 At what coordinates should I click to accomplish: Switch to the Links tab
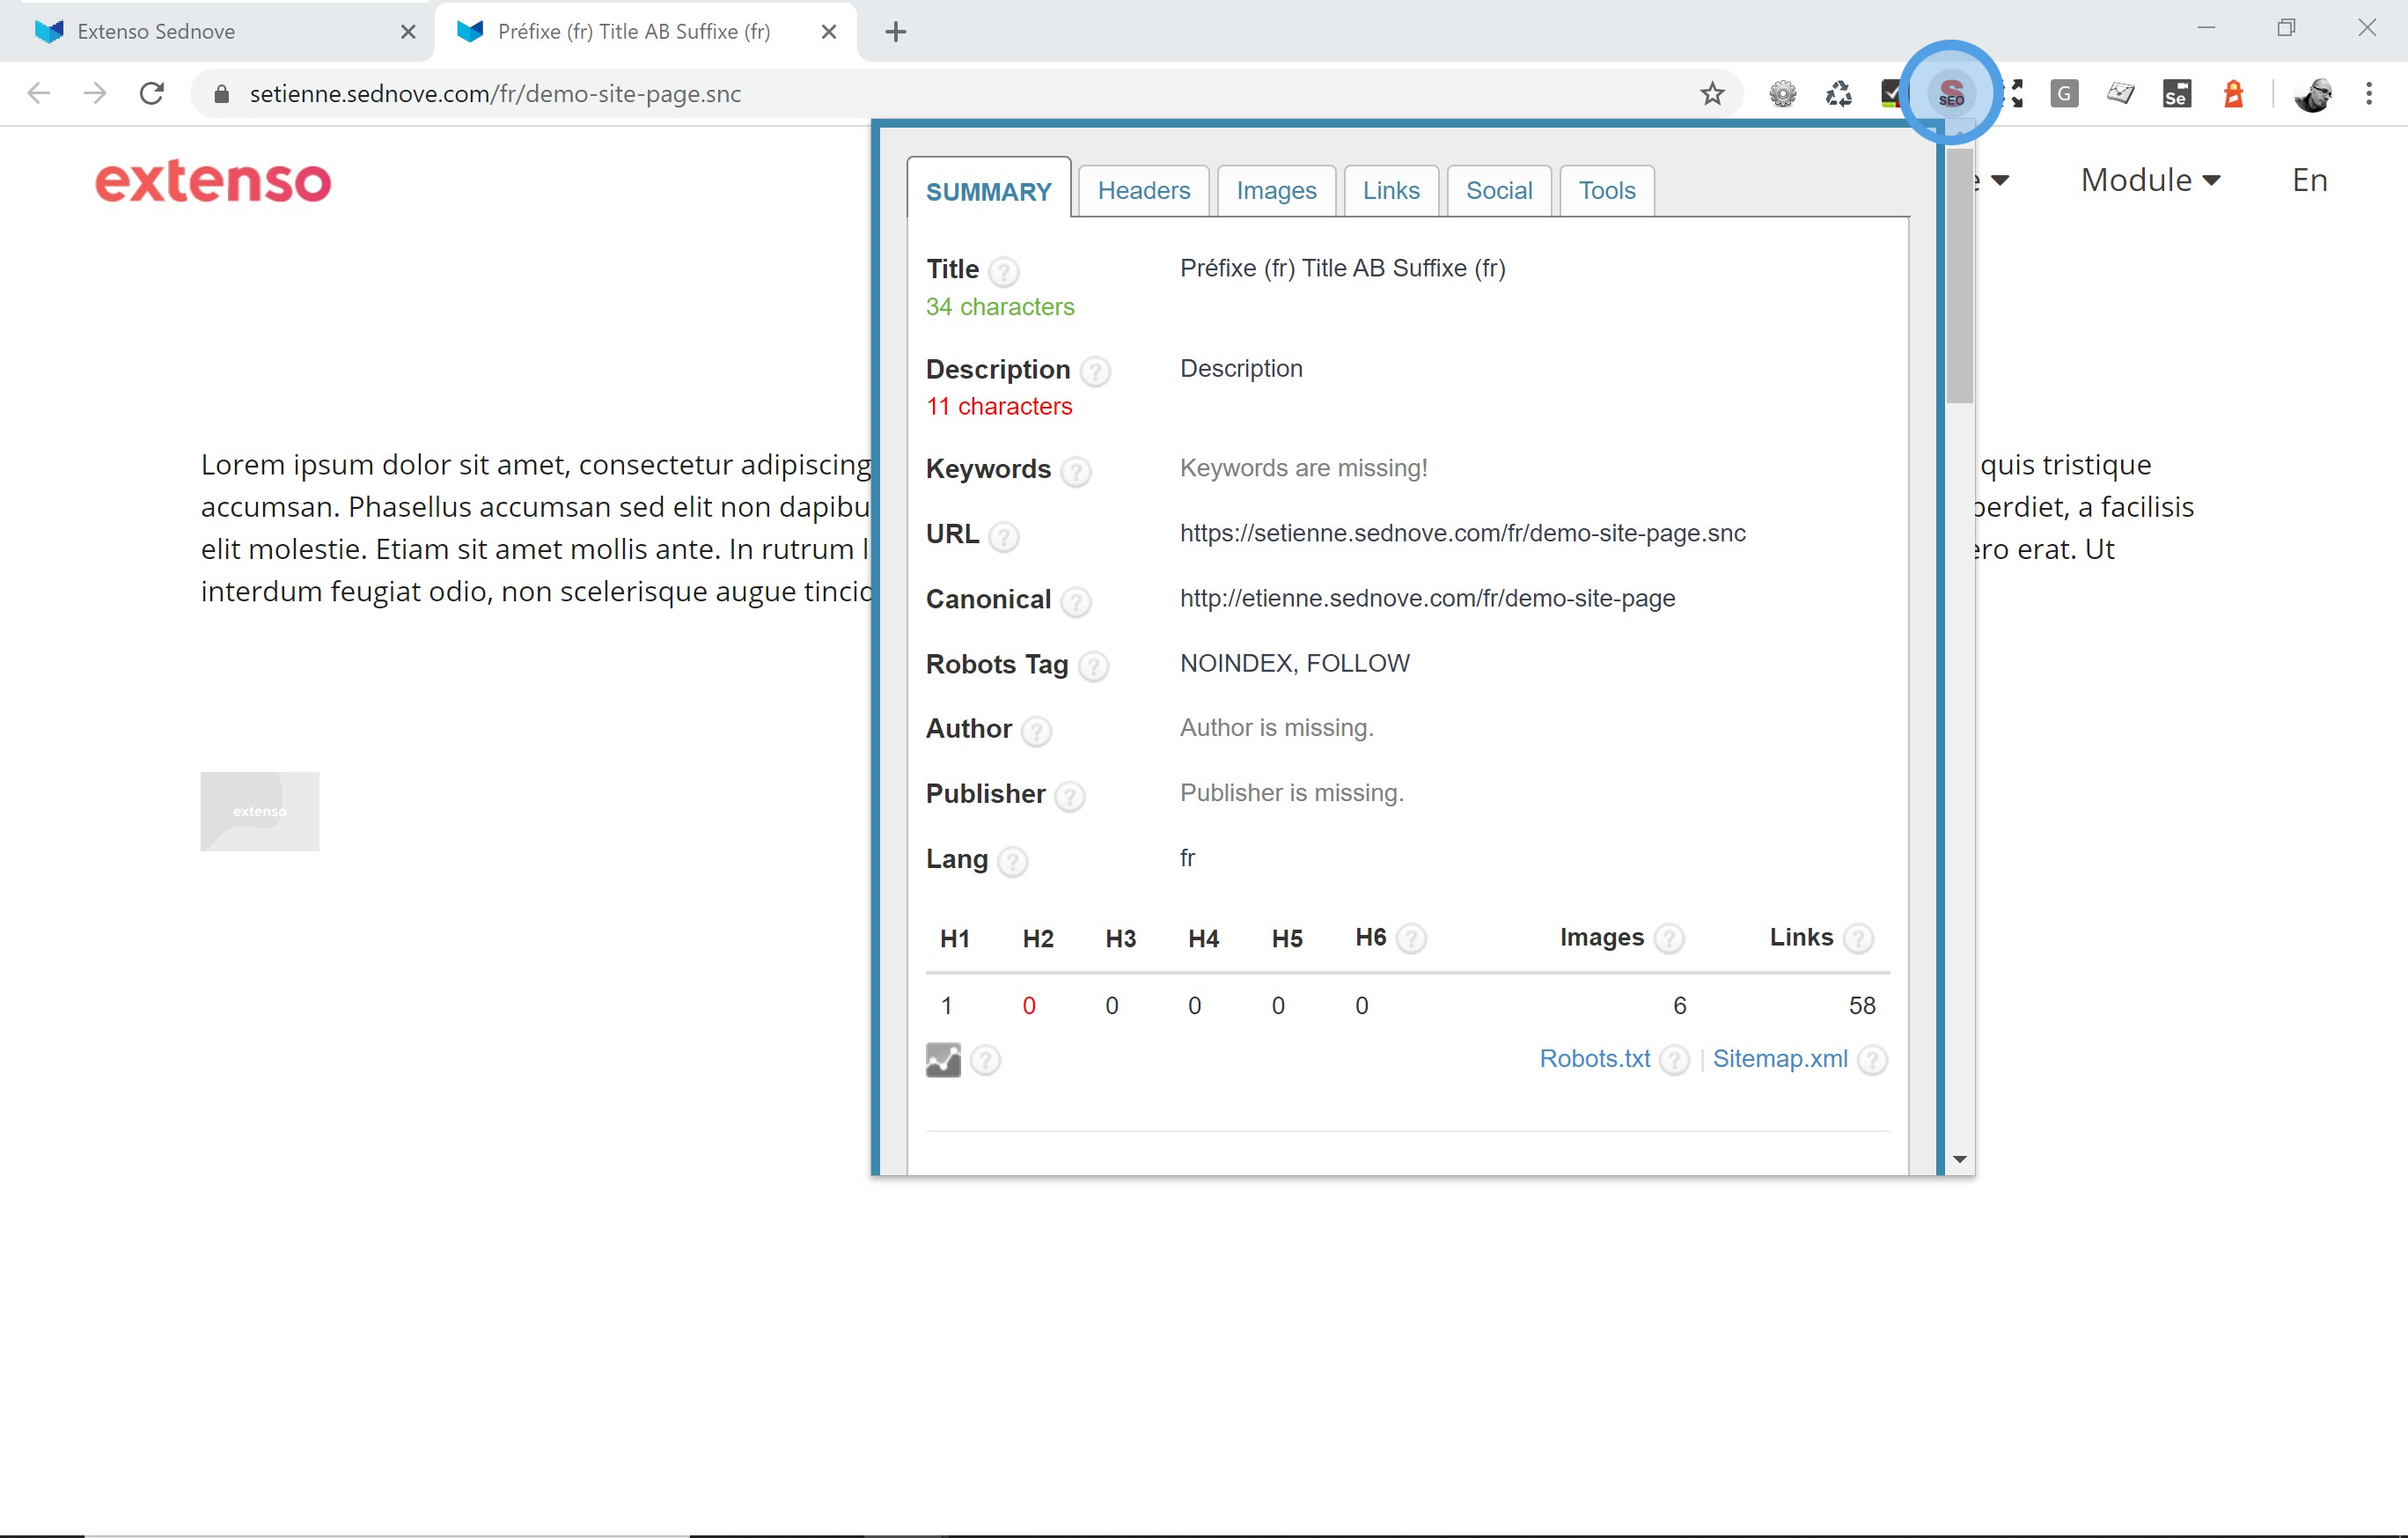(1390, 190)
